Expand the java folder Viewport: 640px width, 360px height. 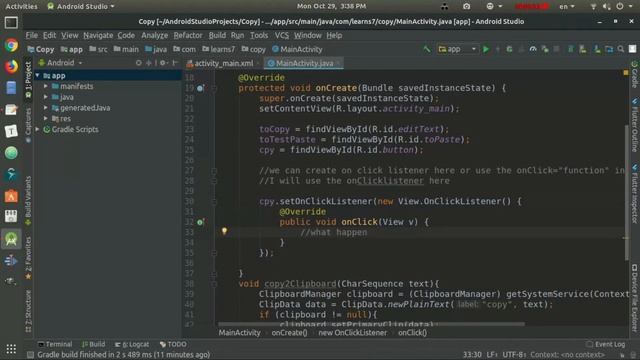pyautogui.click(x=46, y=97)
